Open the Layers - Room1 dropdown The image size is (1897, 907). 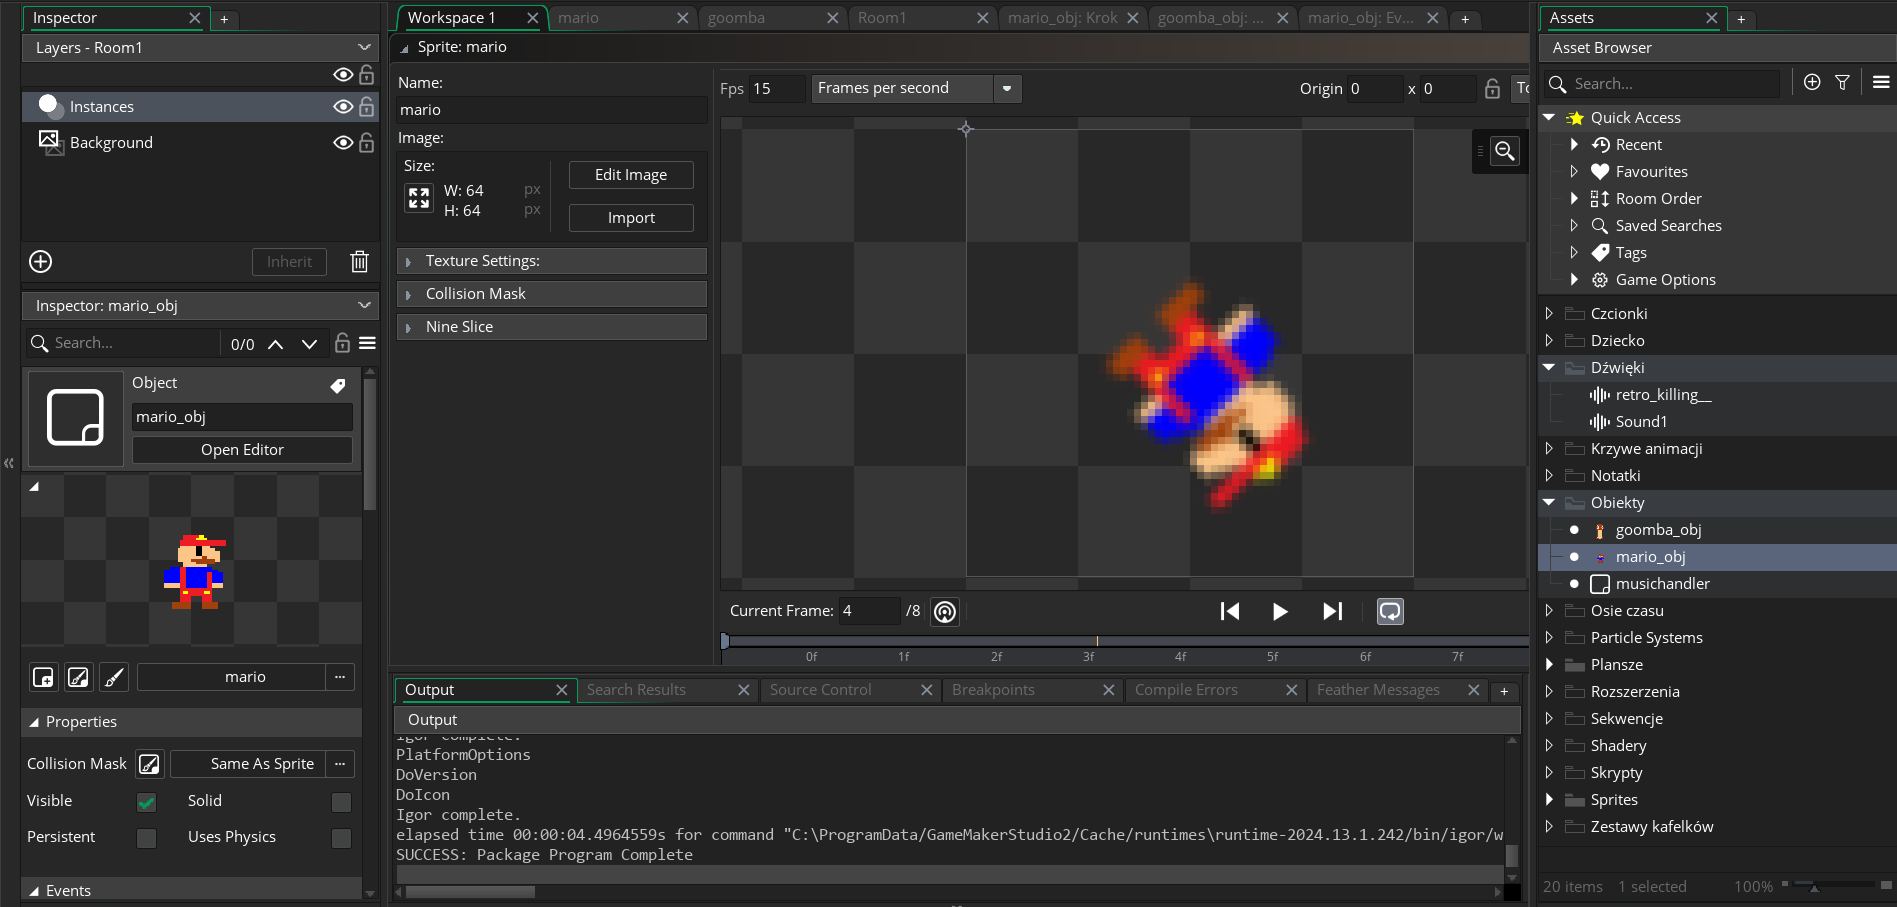point(200,48)
